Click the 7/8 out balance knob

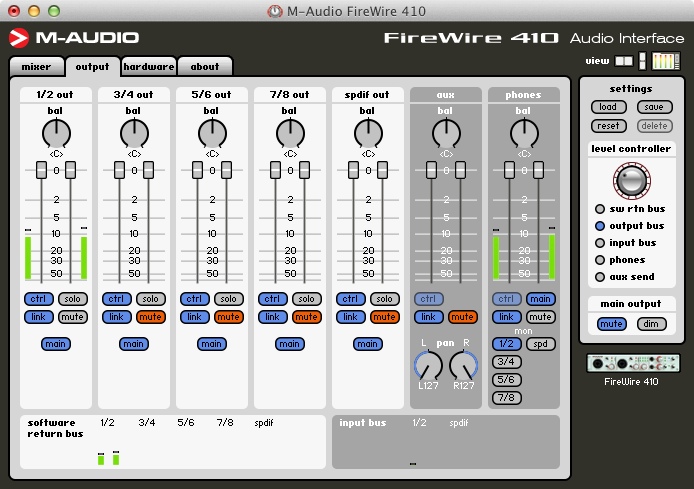pyautogui.click(x=290, y=133)
